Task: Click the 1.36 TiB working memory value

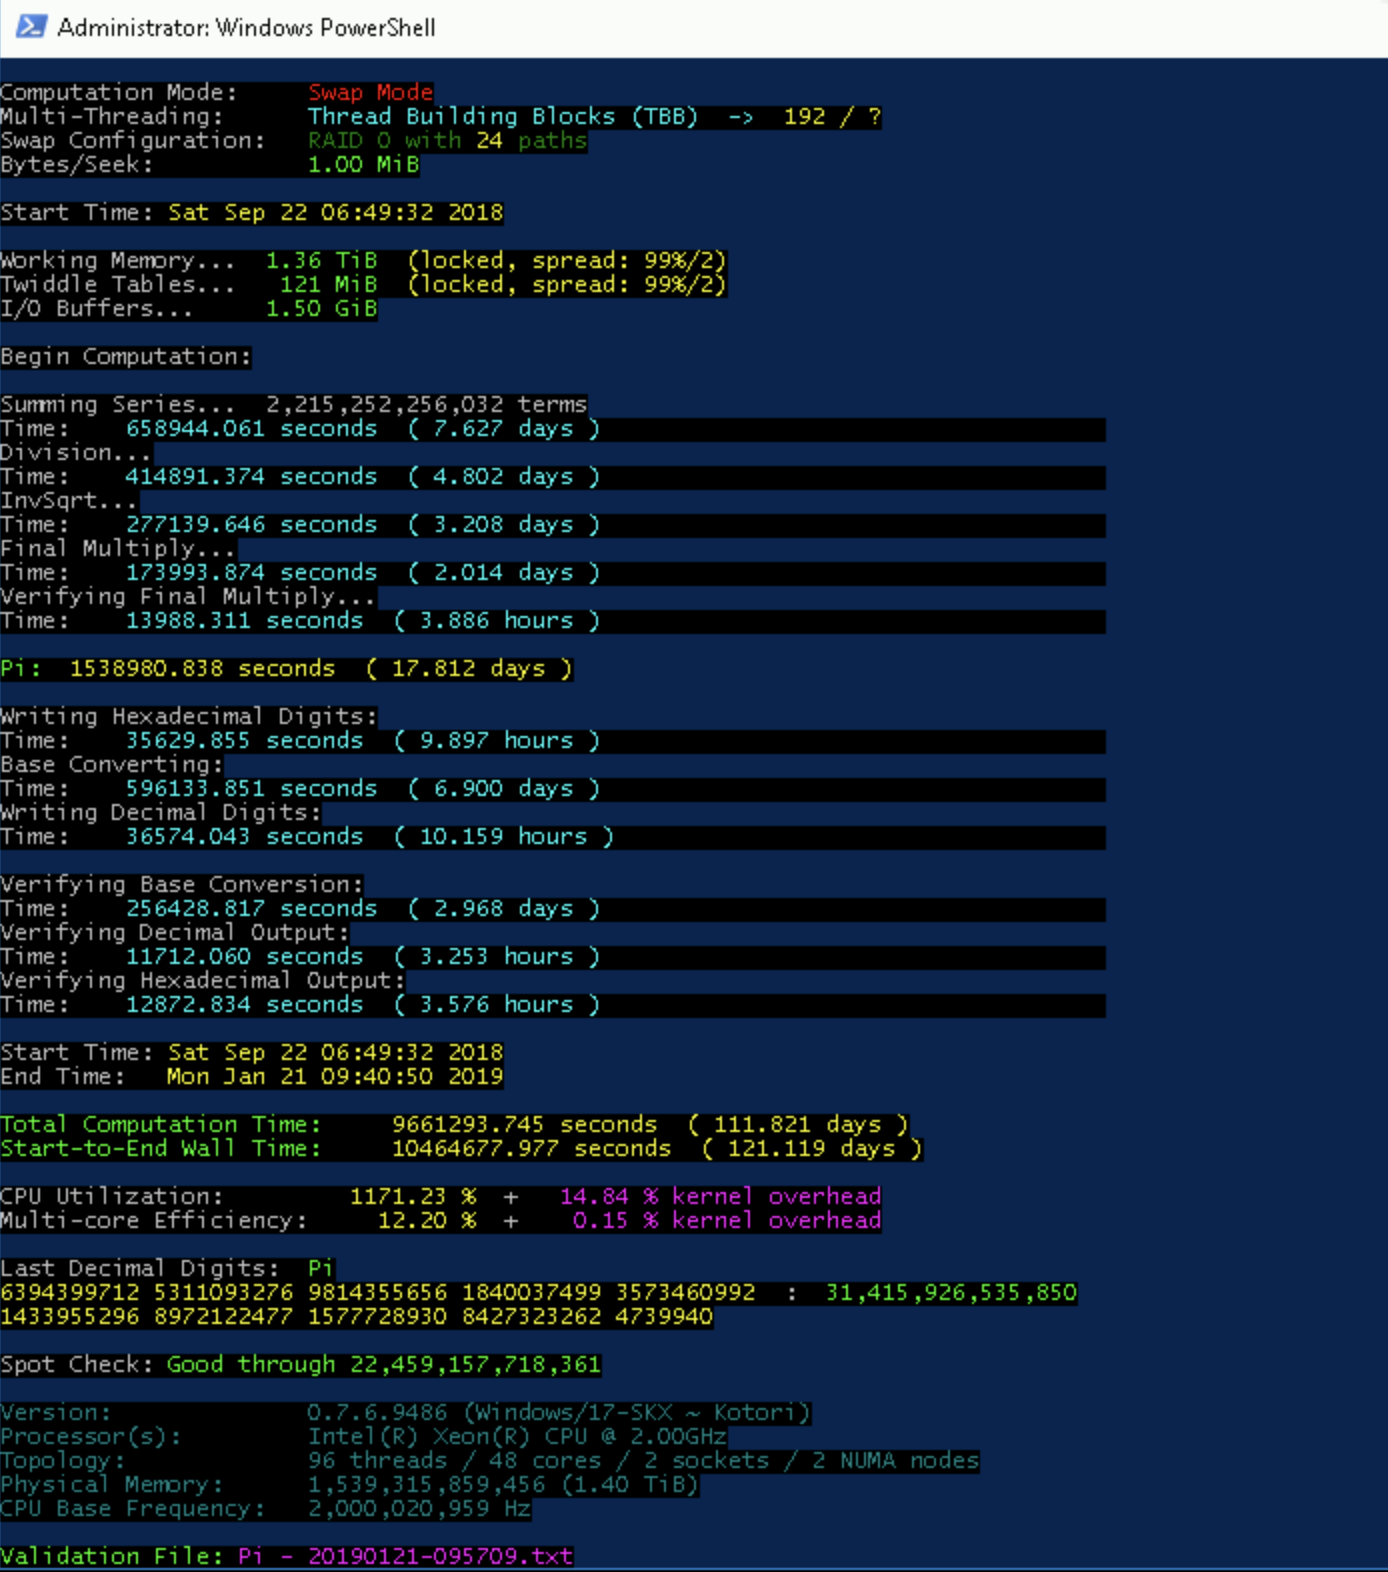Action: tap(321, 260)
